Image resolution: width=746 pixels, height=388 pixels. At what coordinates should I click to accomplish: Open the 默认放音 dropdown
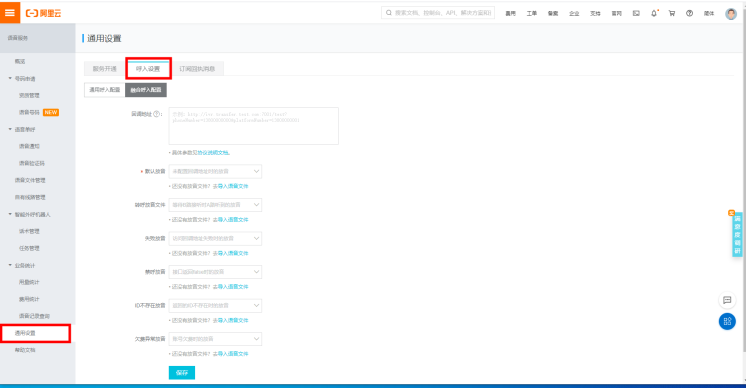point(215,171)
